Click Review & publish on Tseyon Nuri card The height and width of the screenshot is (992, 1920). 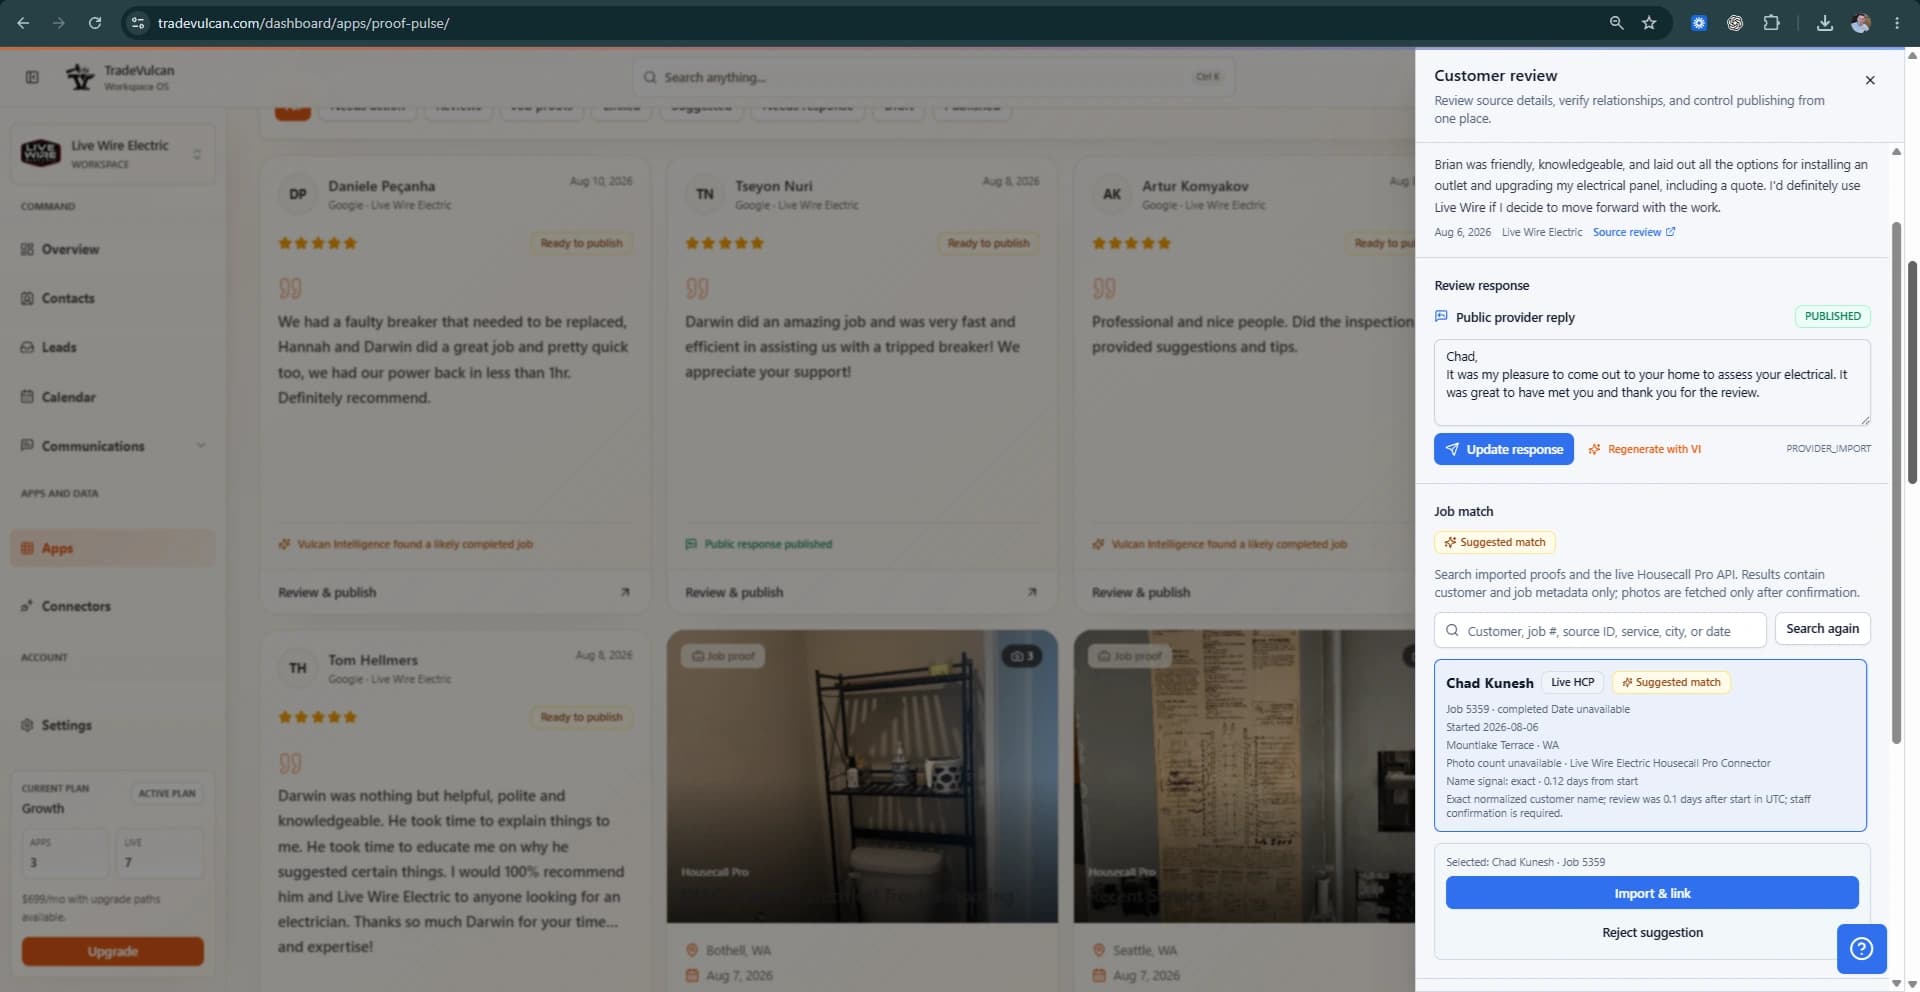[x=734, y=592]
